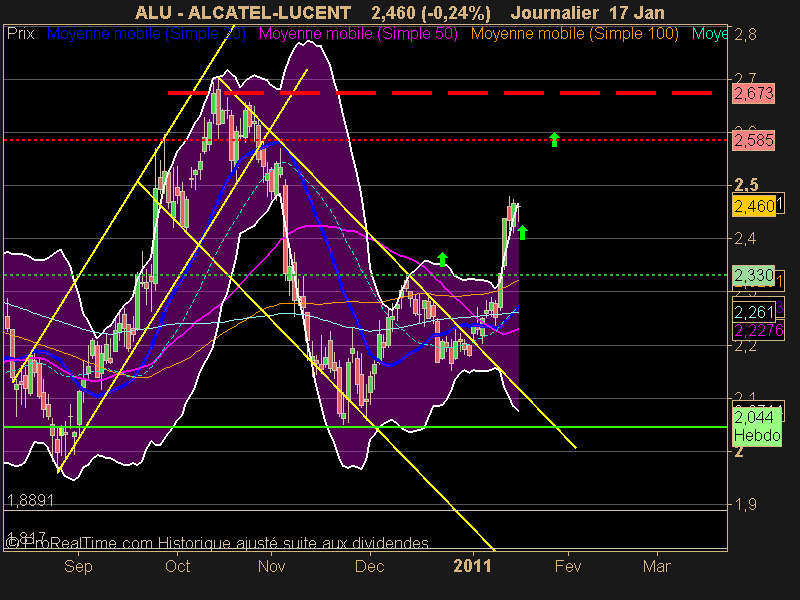This screenshot has height=600, width=800.
Task: Click the 'Journalier' timeframe label
Action: pyautogui.click(x=555, y=12)
